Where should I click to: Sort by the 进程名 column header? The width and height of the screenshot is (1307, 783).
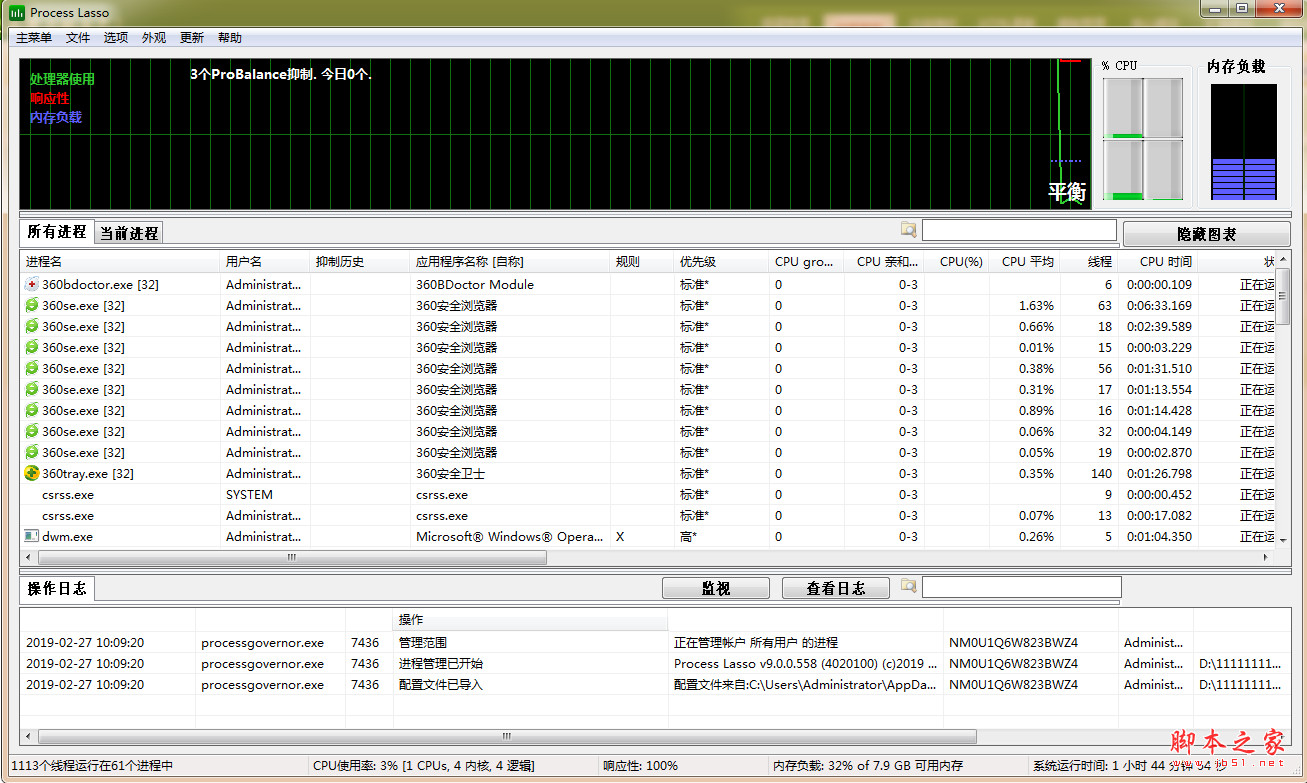point(121,262)
